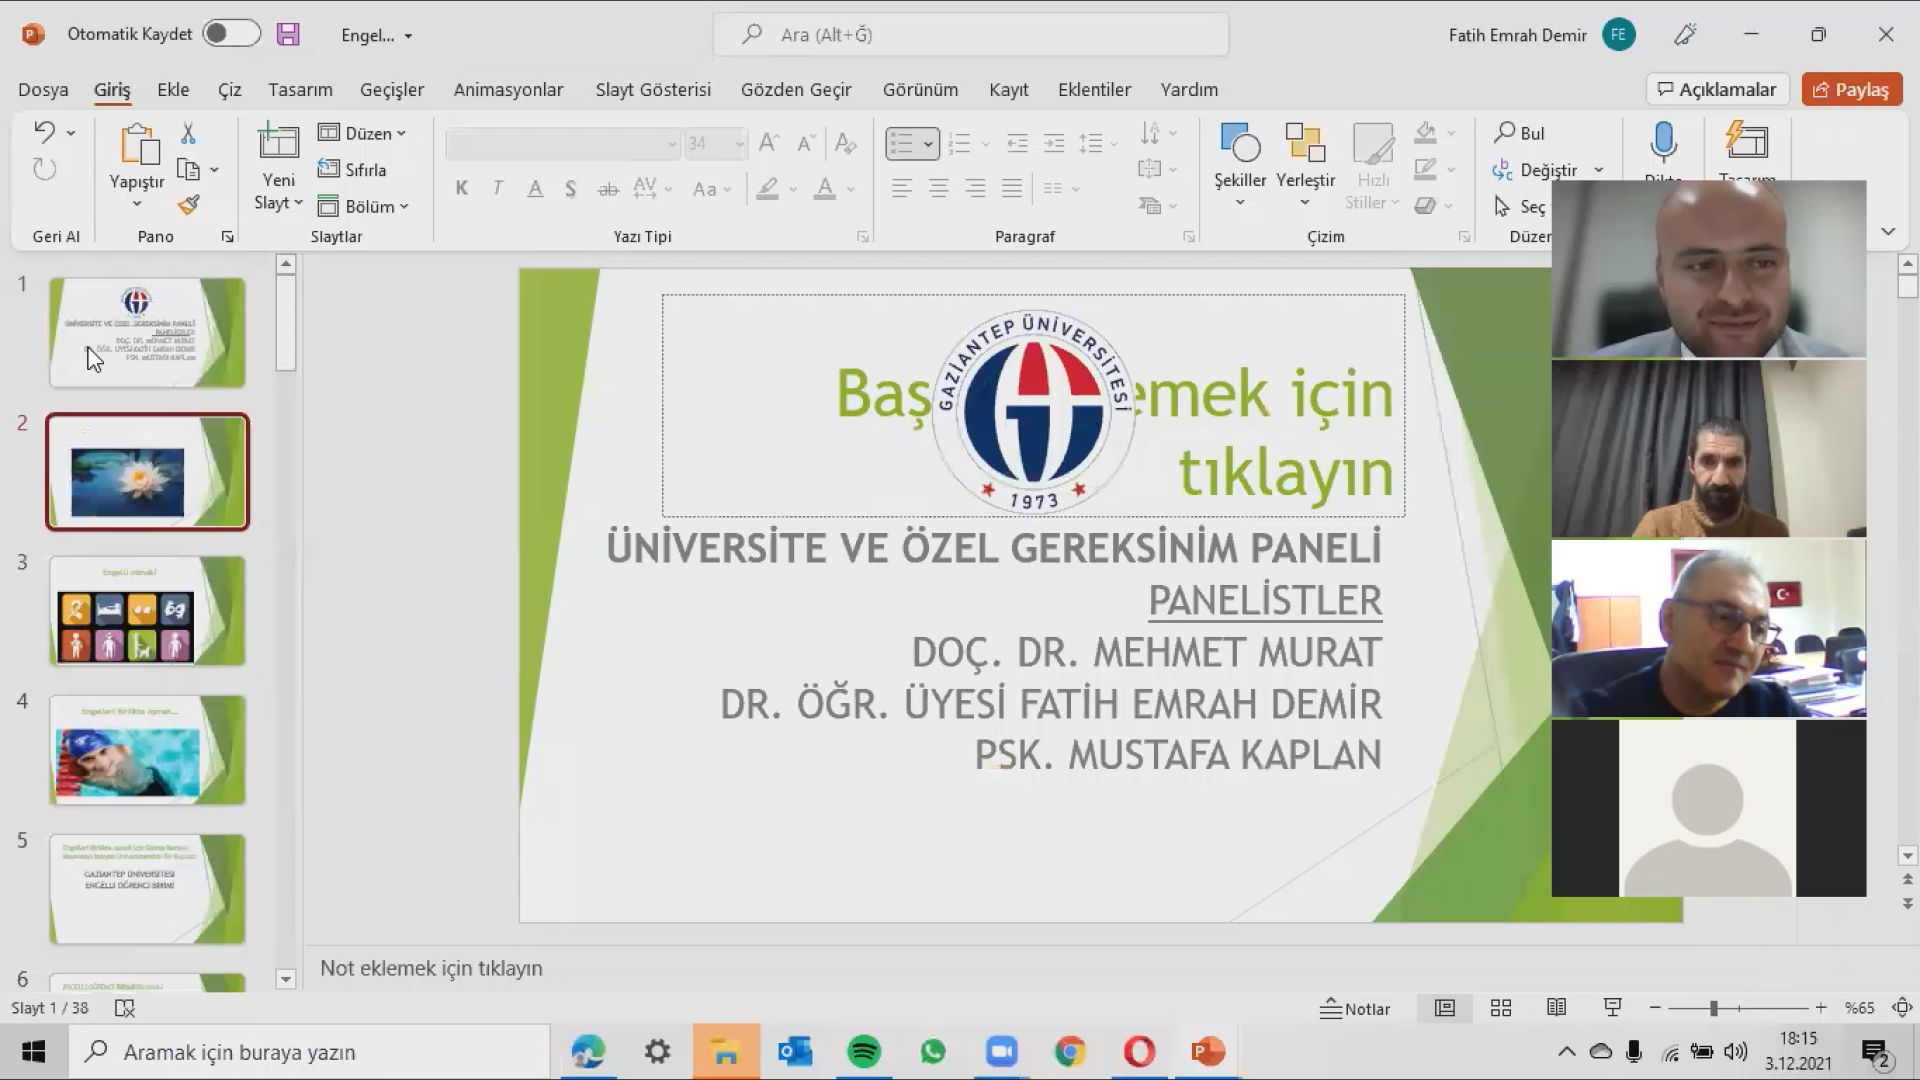
Task: Toggle the Notlar notes pane
Action: tap(1355, 1009)
